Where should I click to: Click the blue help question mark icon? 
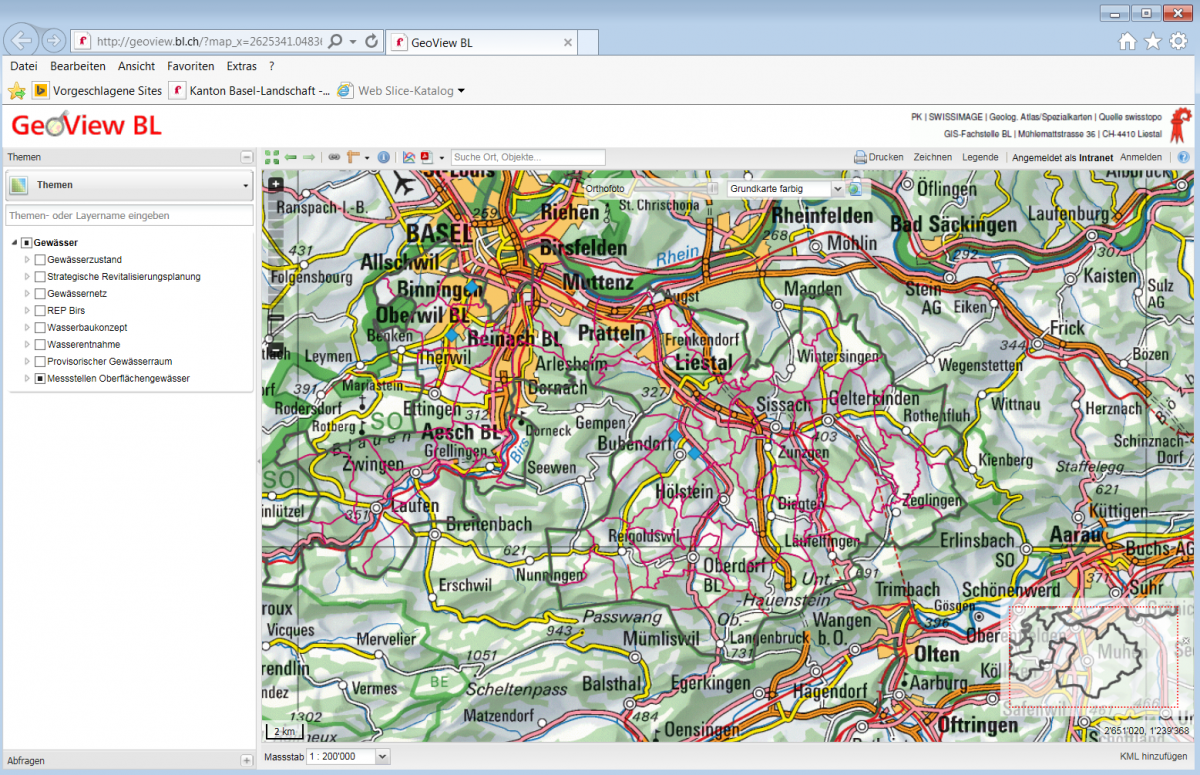click(x=1183, y=157)
